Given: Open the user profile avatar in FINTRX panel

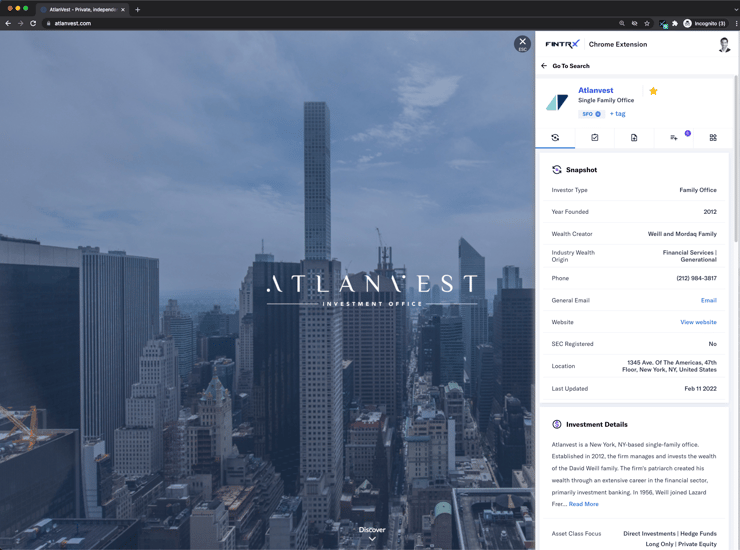Looking at the screenshot, I should point(724,44).
